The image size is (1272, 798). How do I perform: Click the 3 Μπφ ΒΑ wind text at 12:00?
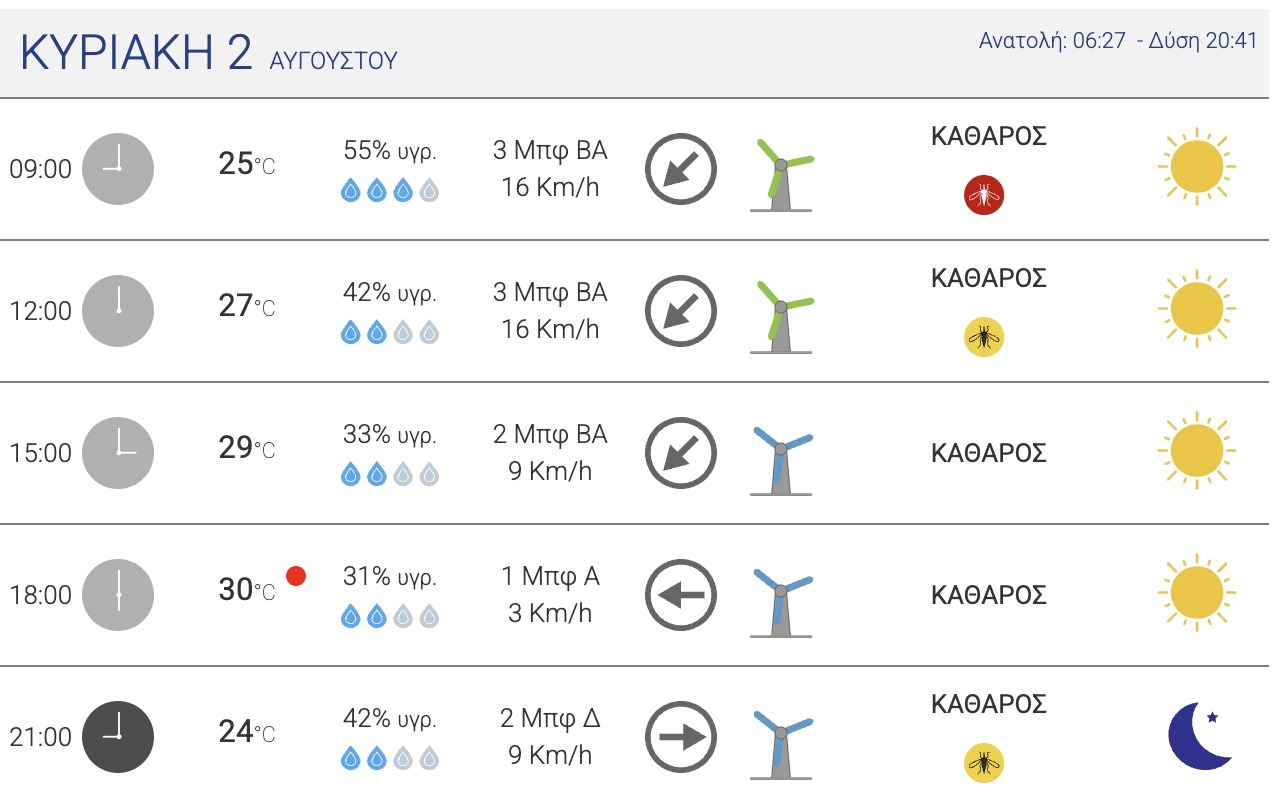[x=550, y=293]
